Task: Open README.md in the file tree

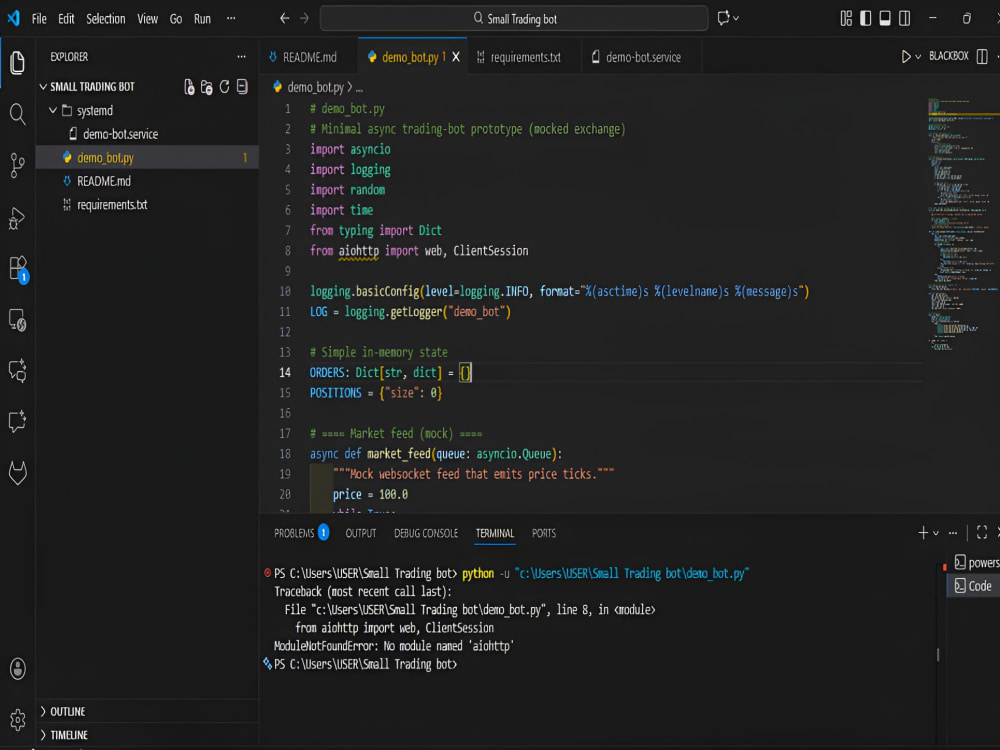Action: point(147,181)
